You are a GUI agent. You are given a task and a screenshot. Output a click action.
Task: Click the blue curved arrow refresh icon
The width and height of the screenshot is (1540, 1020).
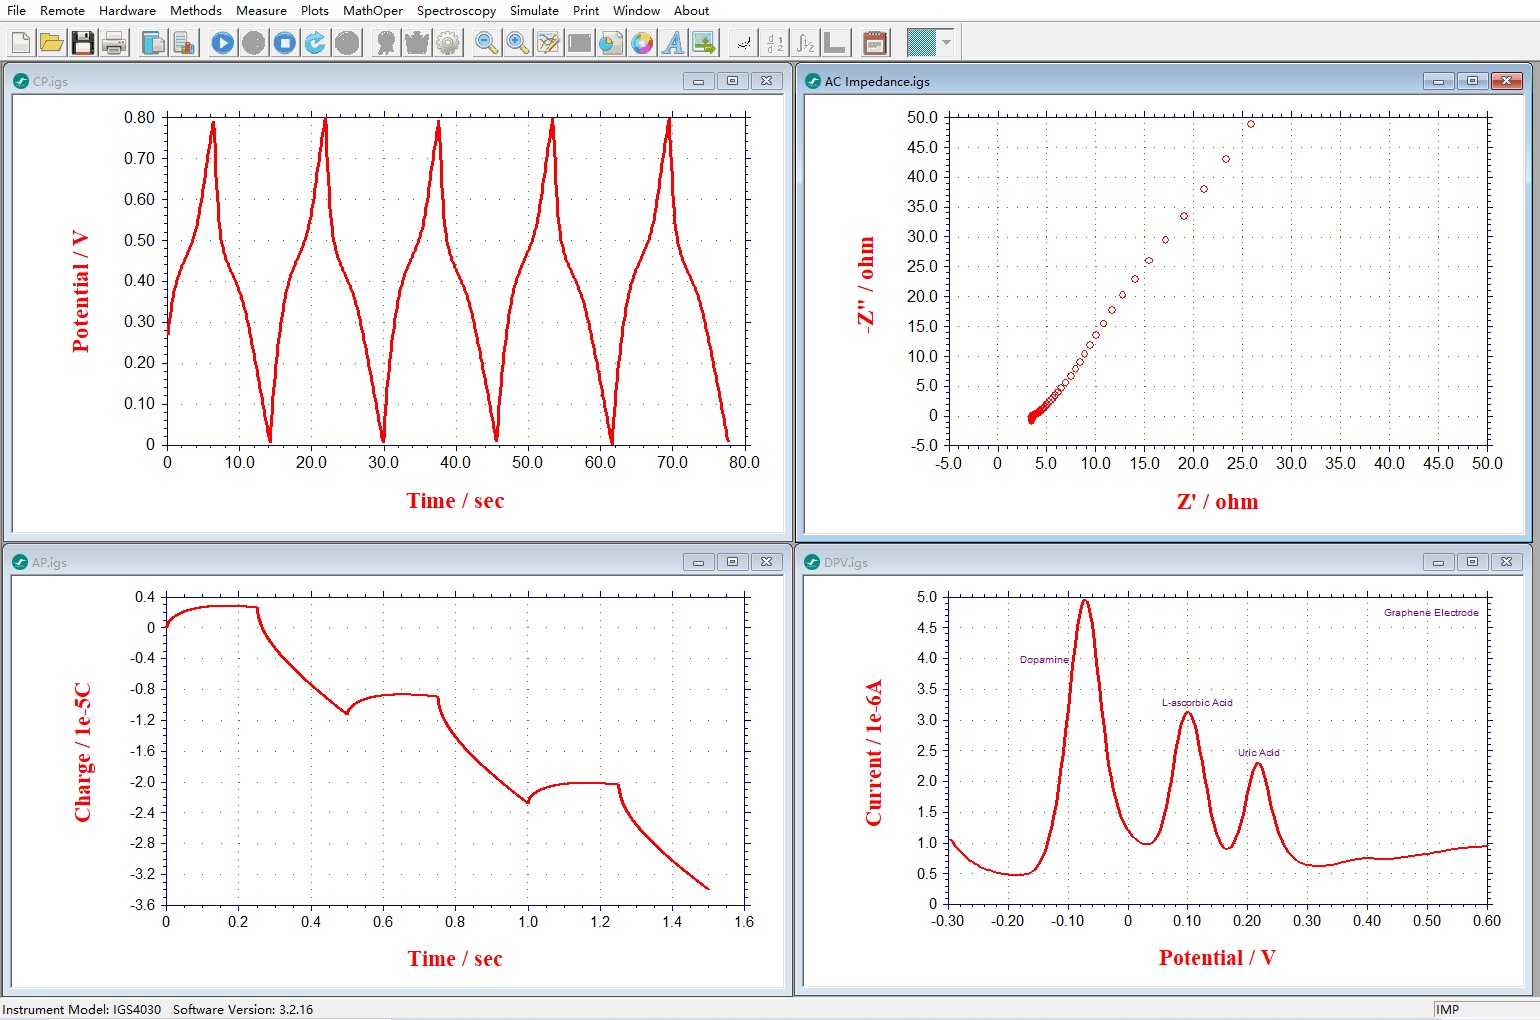[316, 43]
